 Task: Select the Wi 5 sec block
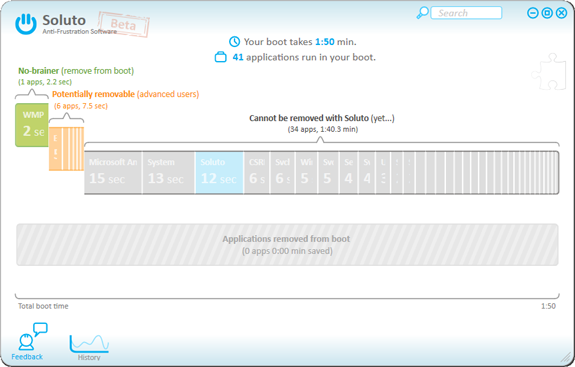pos(307,172)
